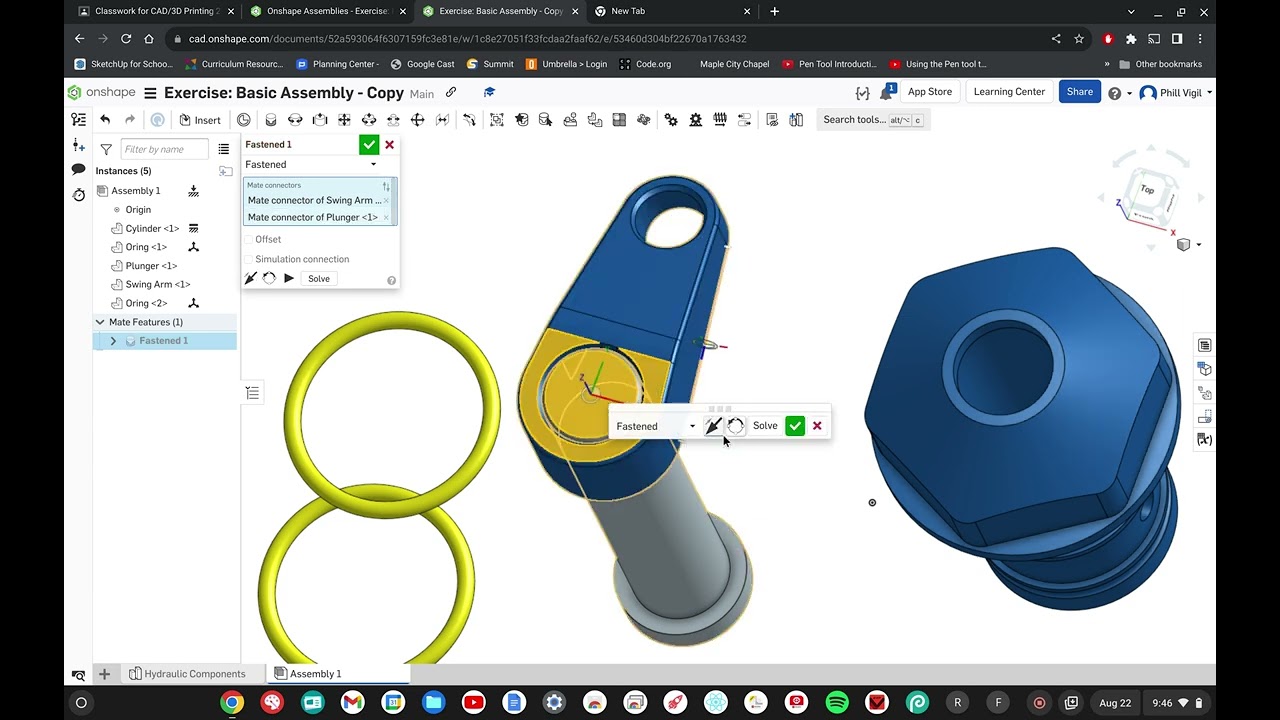The height and width of the screenshot is (720, 1280).
Task: Click the list view icon beside filter
Action: pyautogui.click(x=224, y=149)
